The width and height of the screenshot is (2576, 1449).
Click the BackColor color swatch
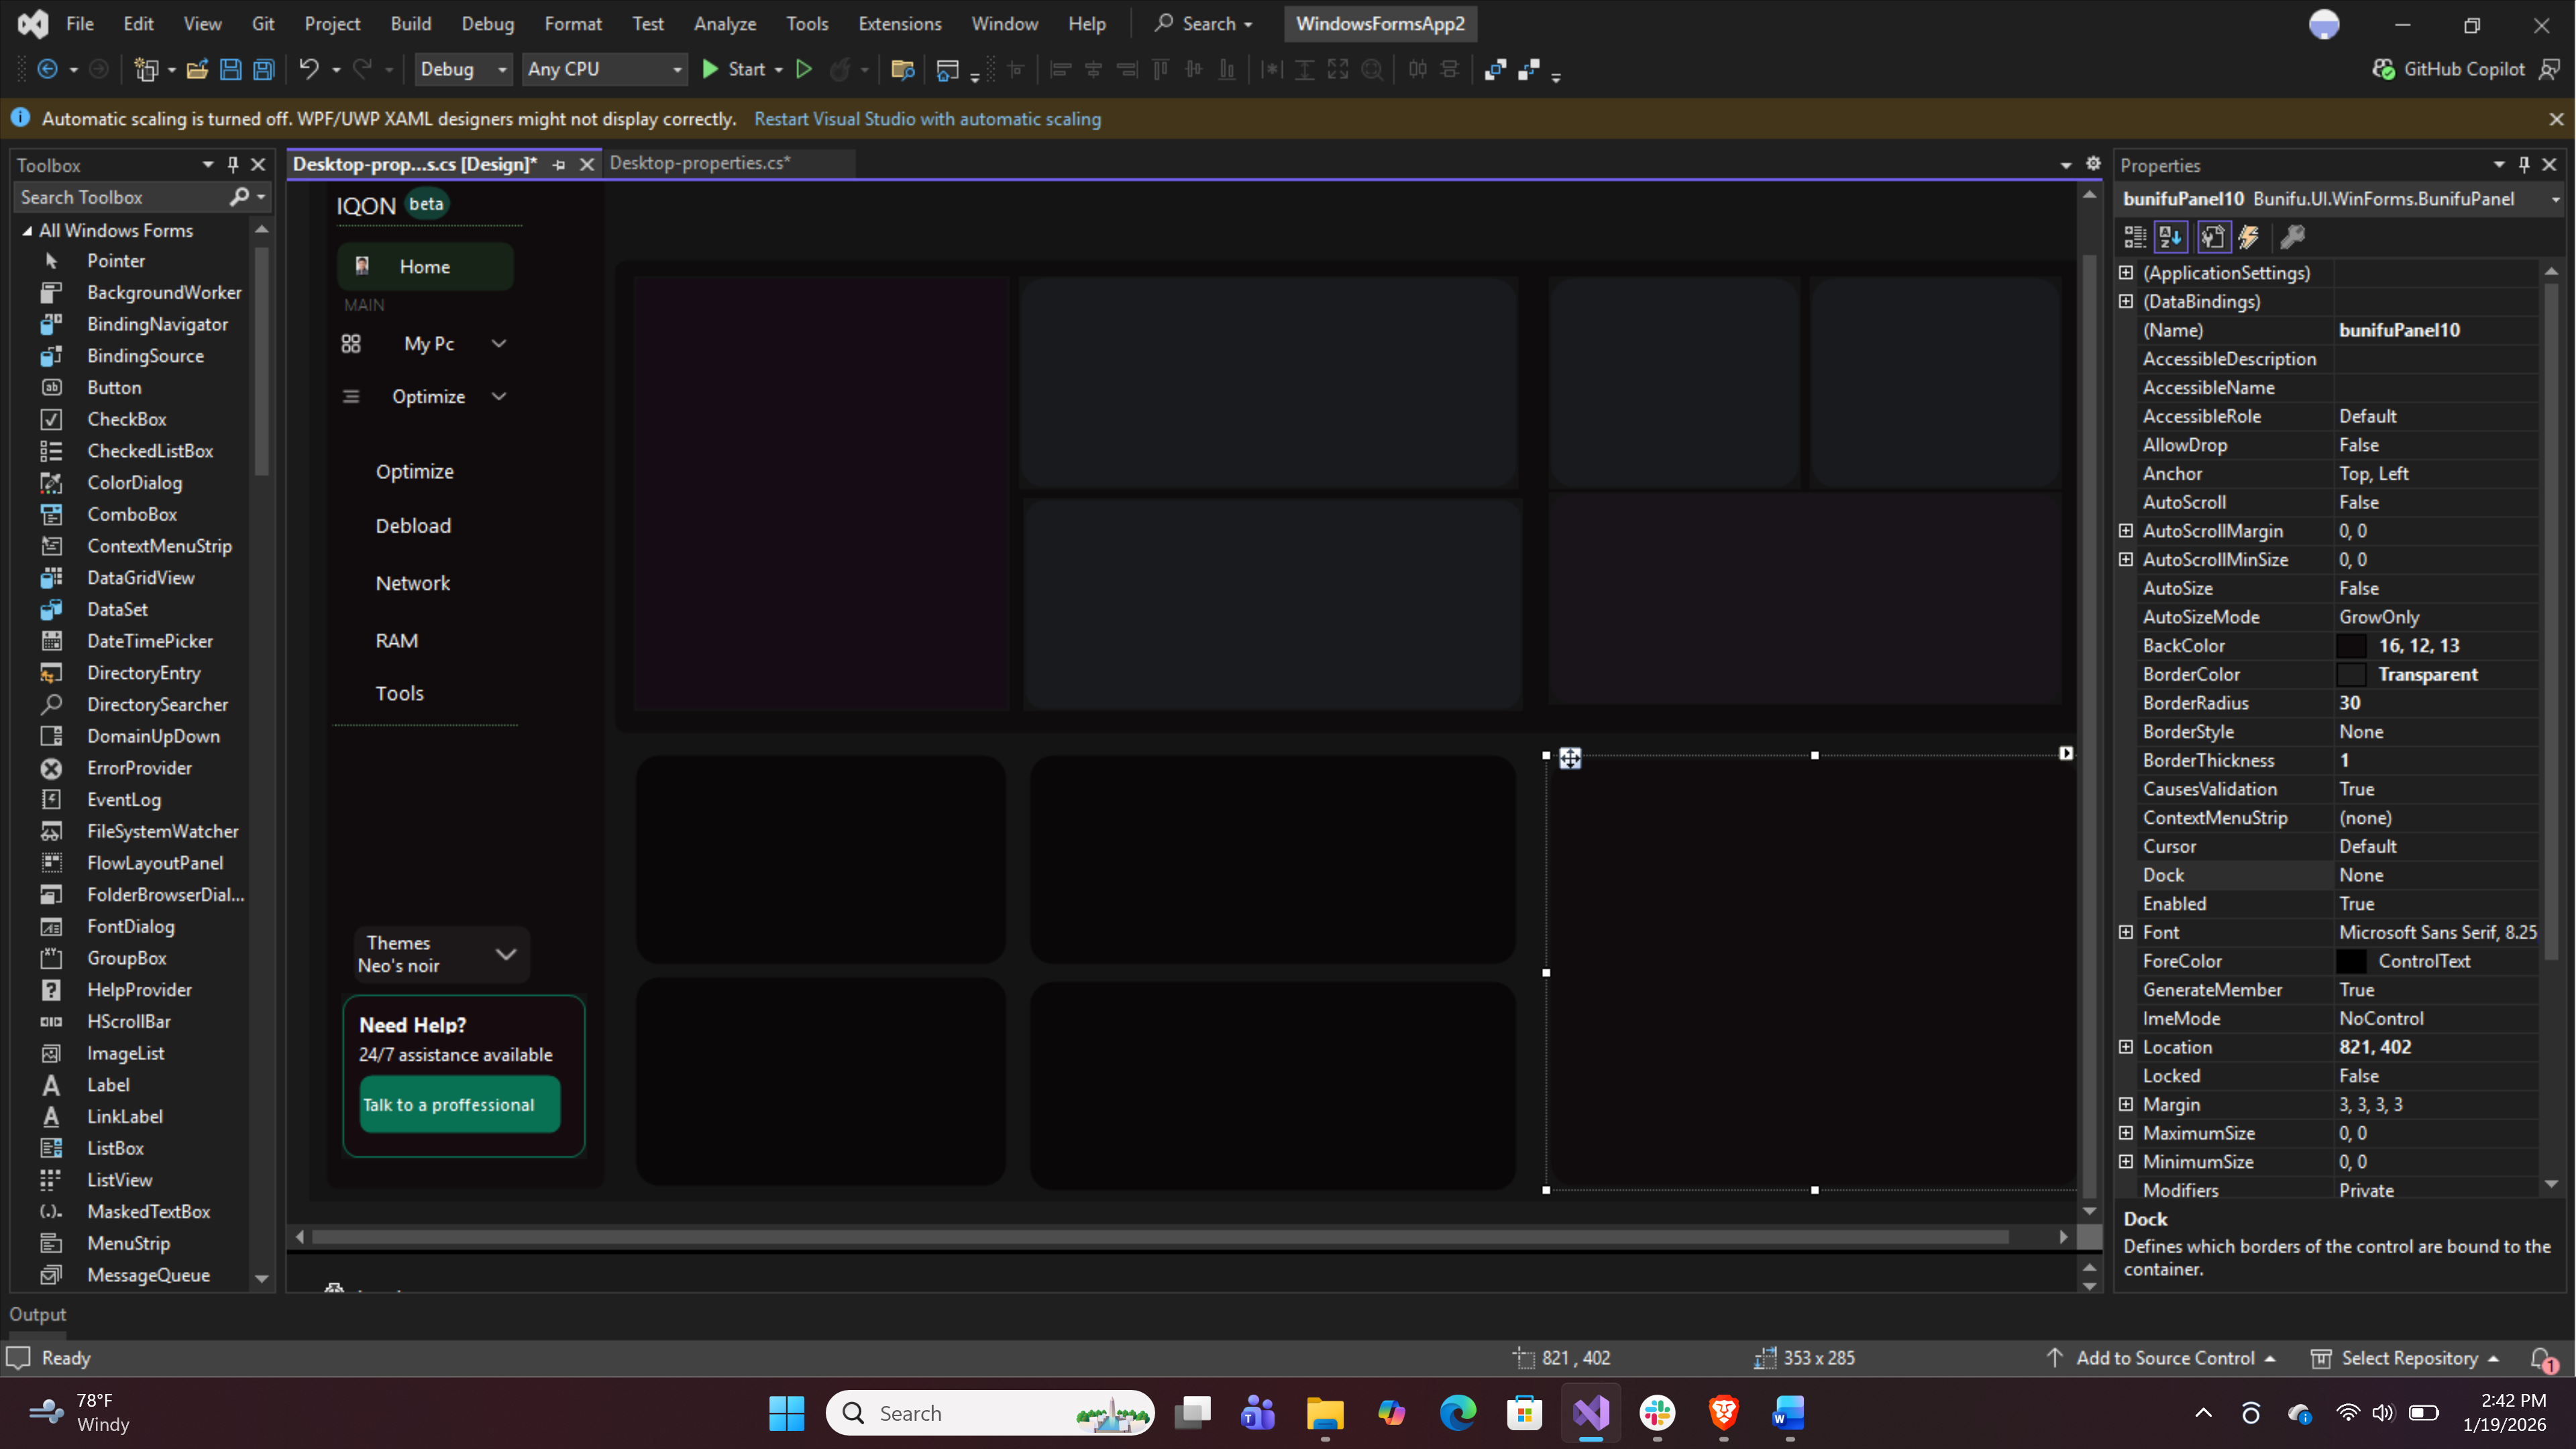pos(2352,645)
